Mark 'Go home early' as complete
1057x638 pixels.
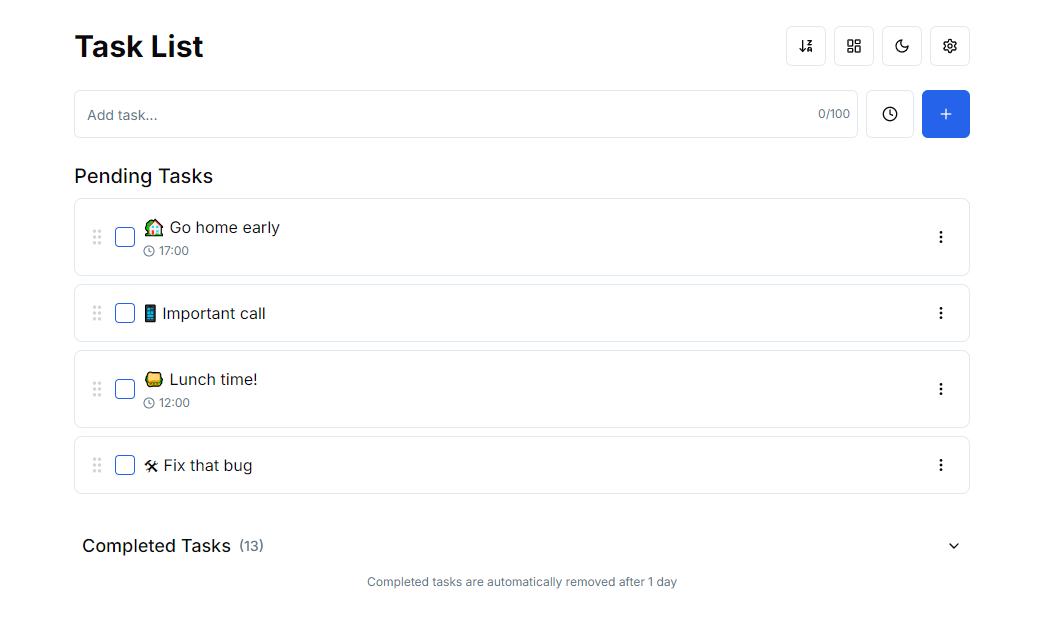coord(125,237)
